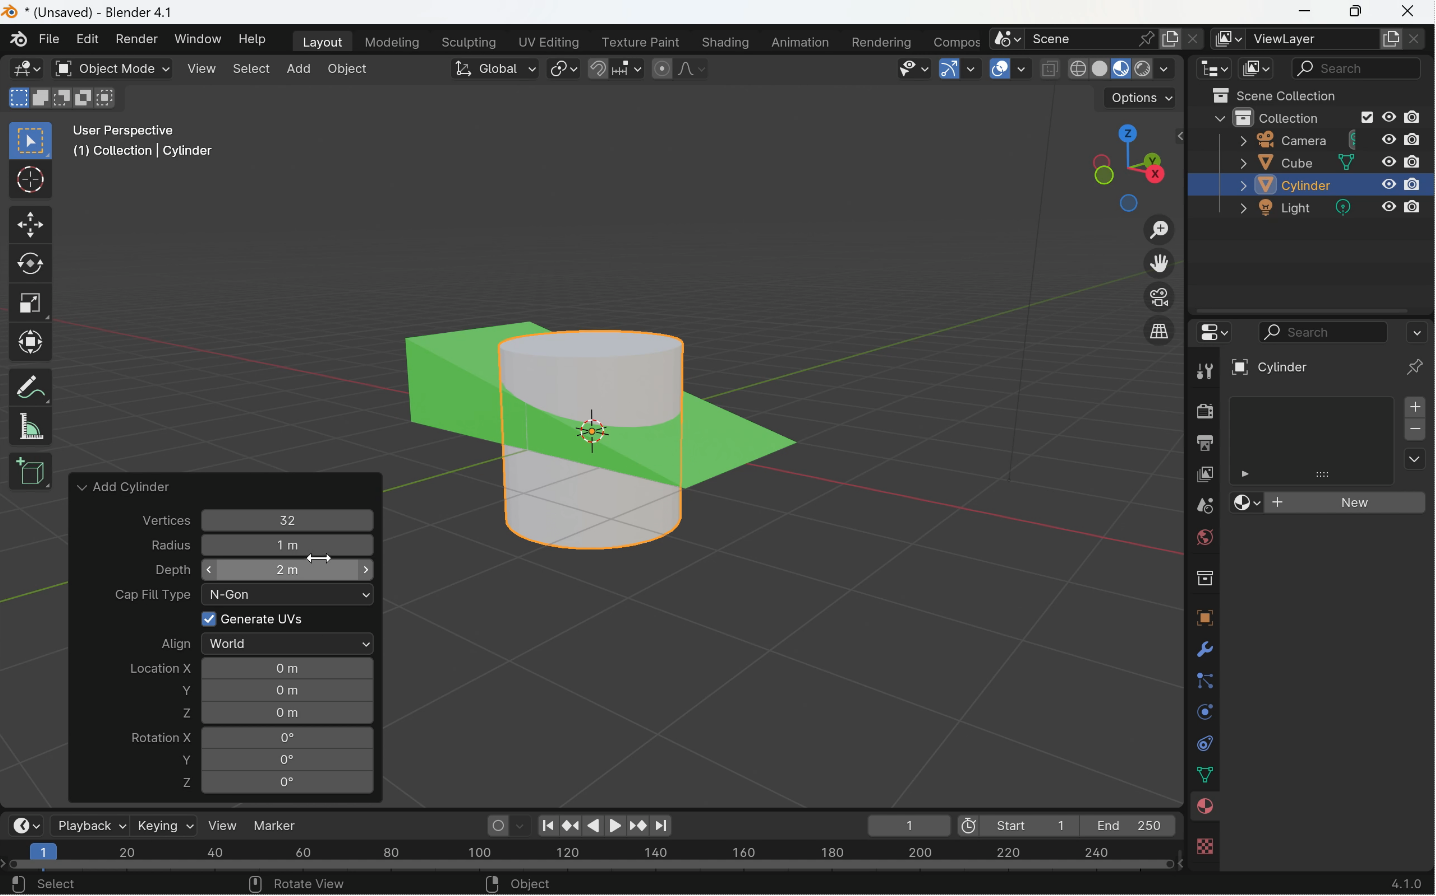Choose the Transform tool
This screenshot has width=1436, height=896.
click(30, 342)
